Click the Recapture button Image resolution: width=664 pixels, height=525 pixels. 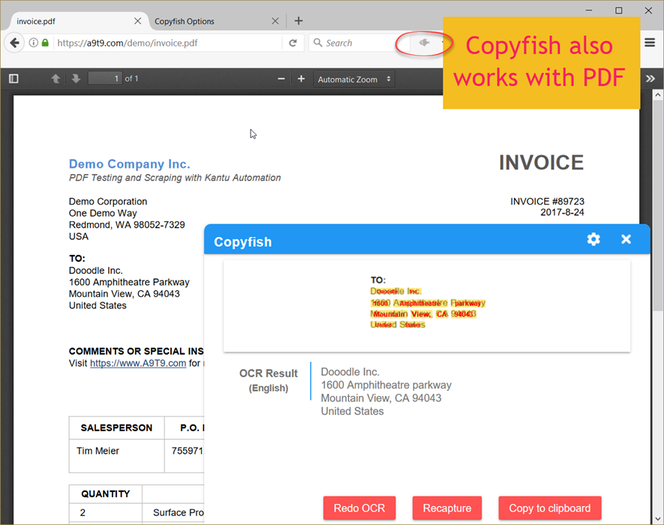point(447,508)
